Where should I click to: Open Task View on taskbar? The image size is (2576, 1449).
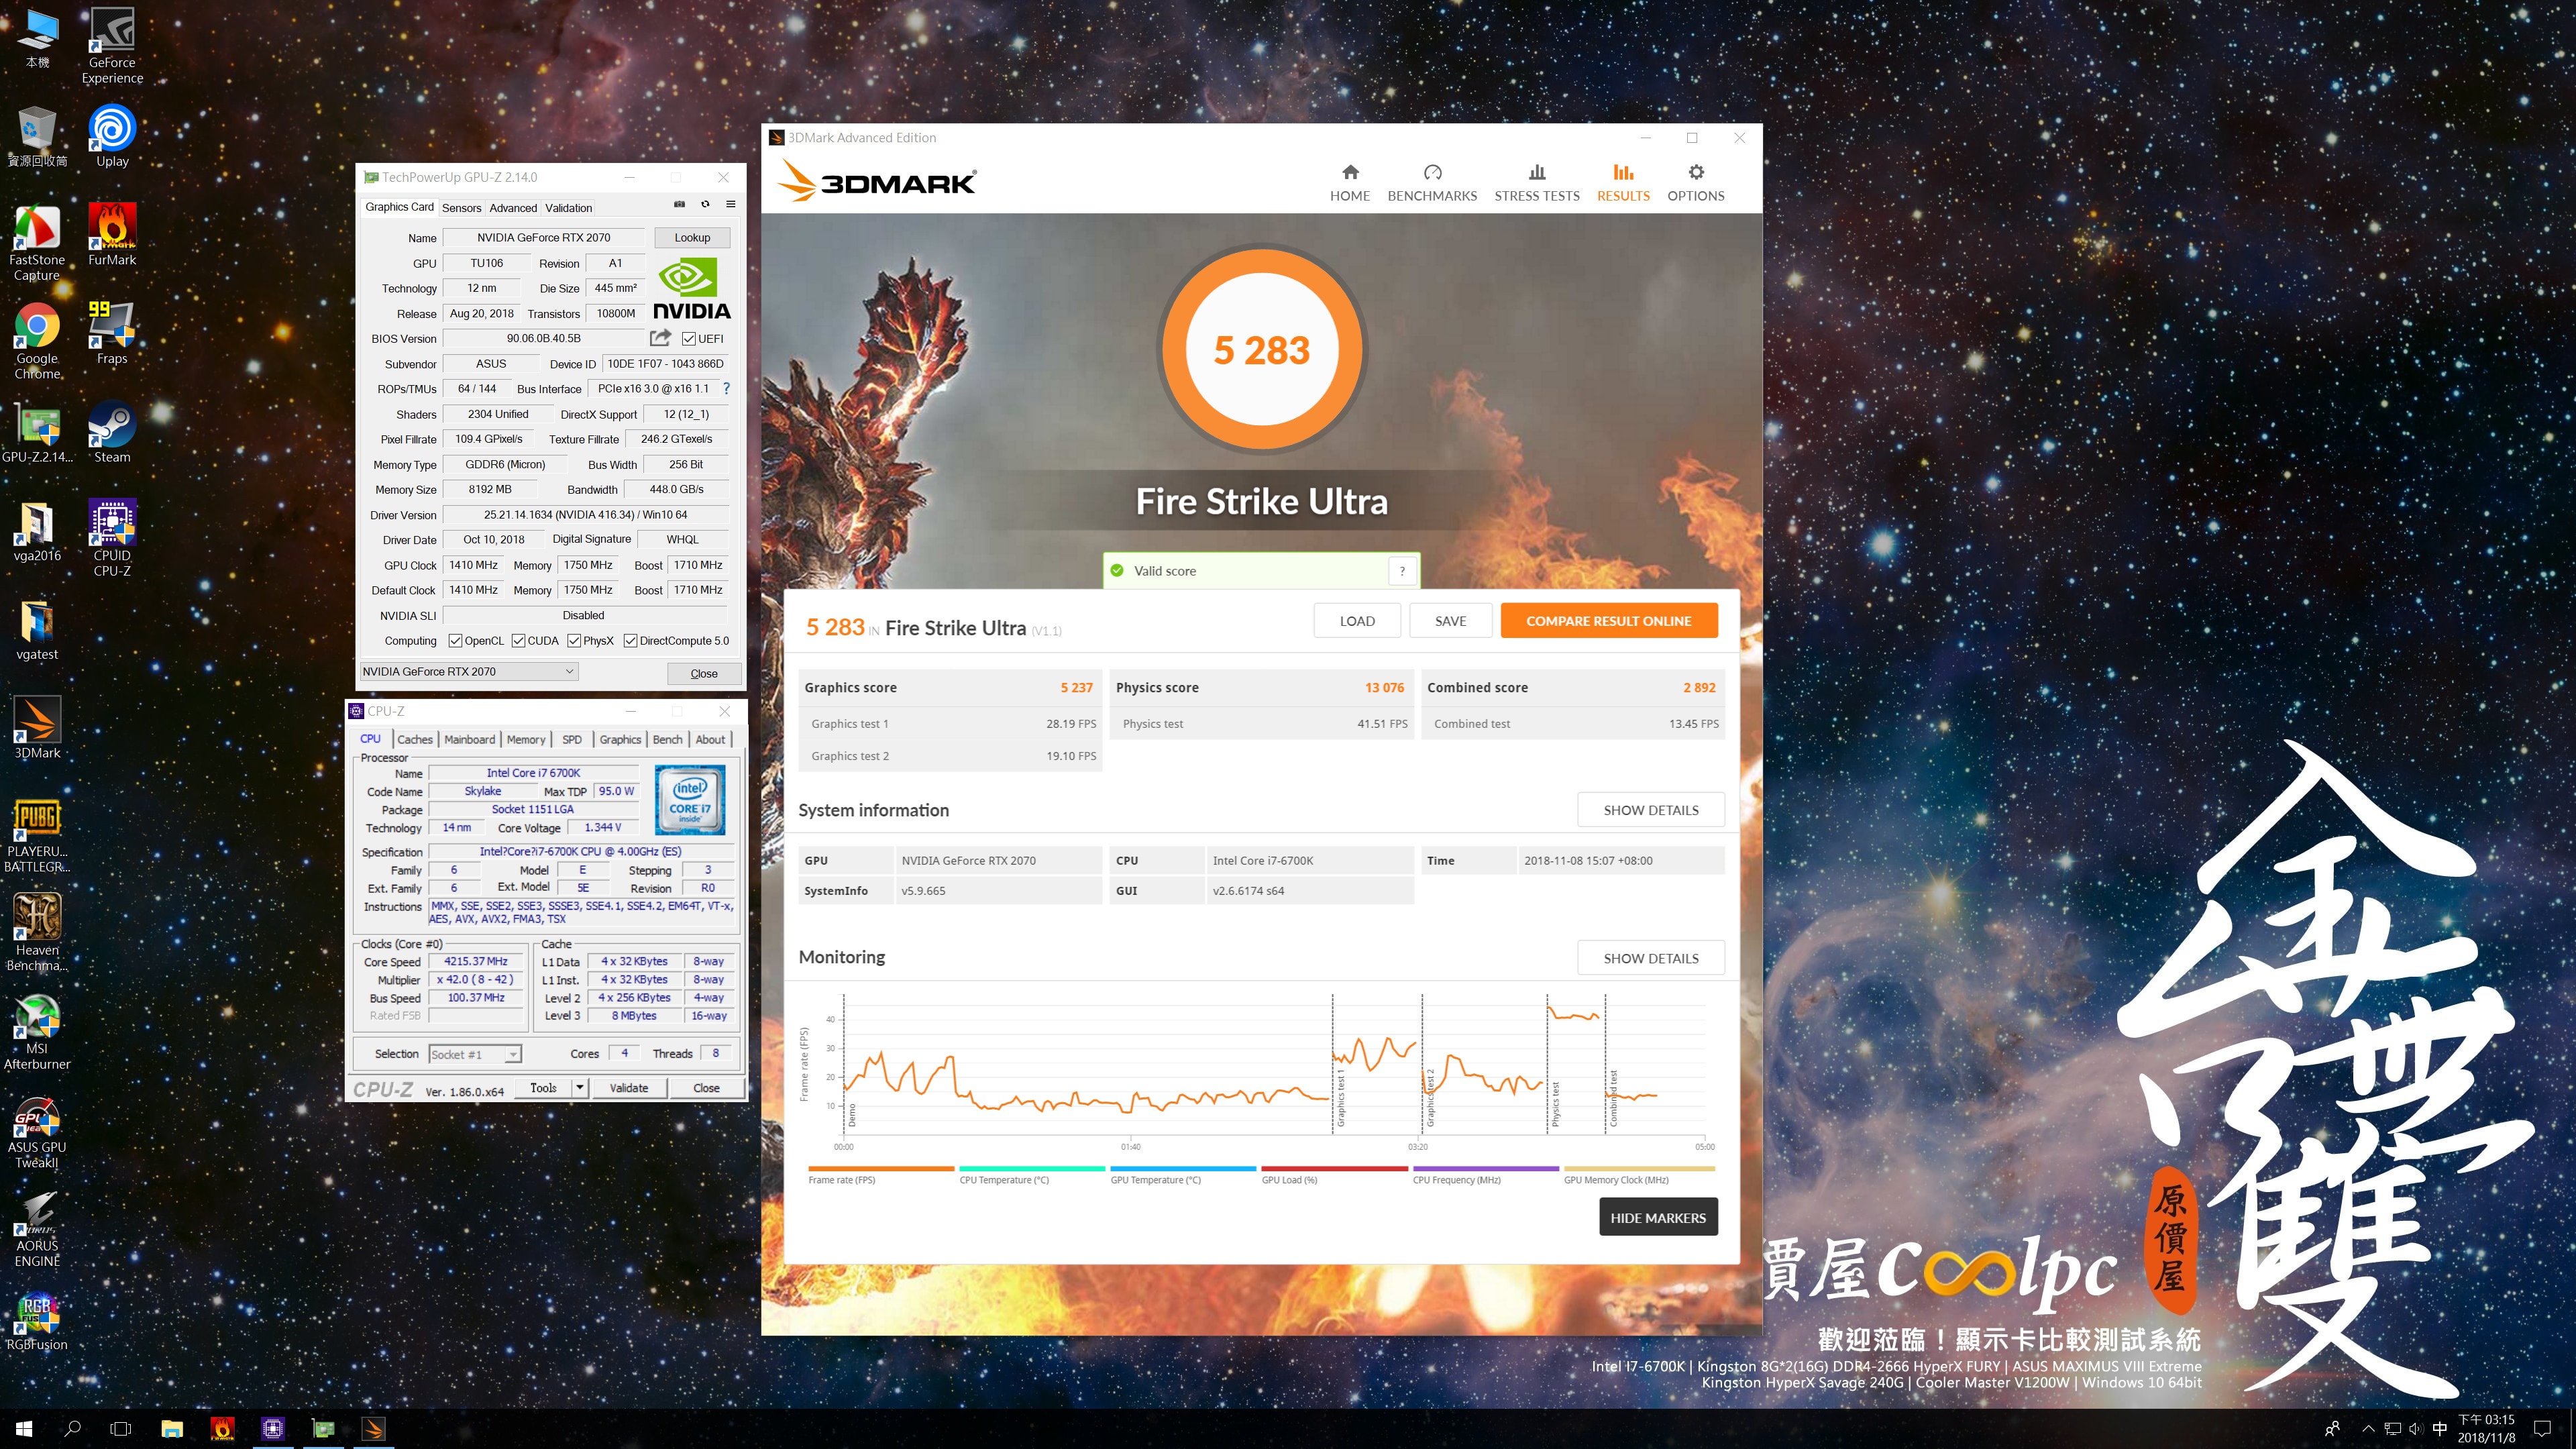(120, 1429)
